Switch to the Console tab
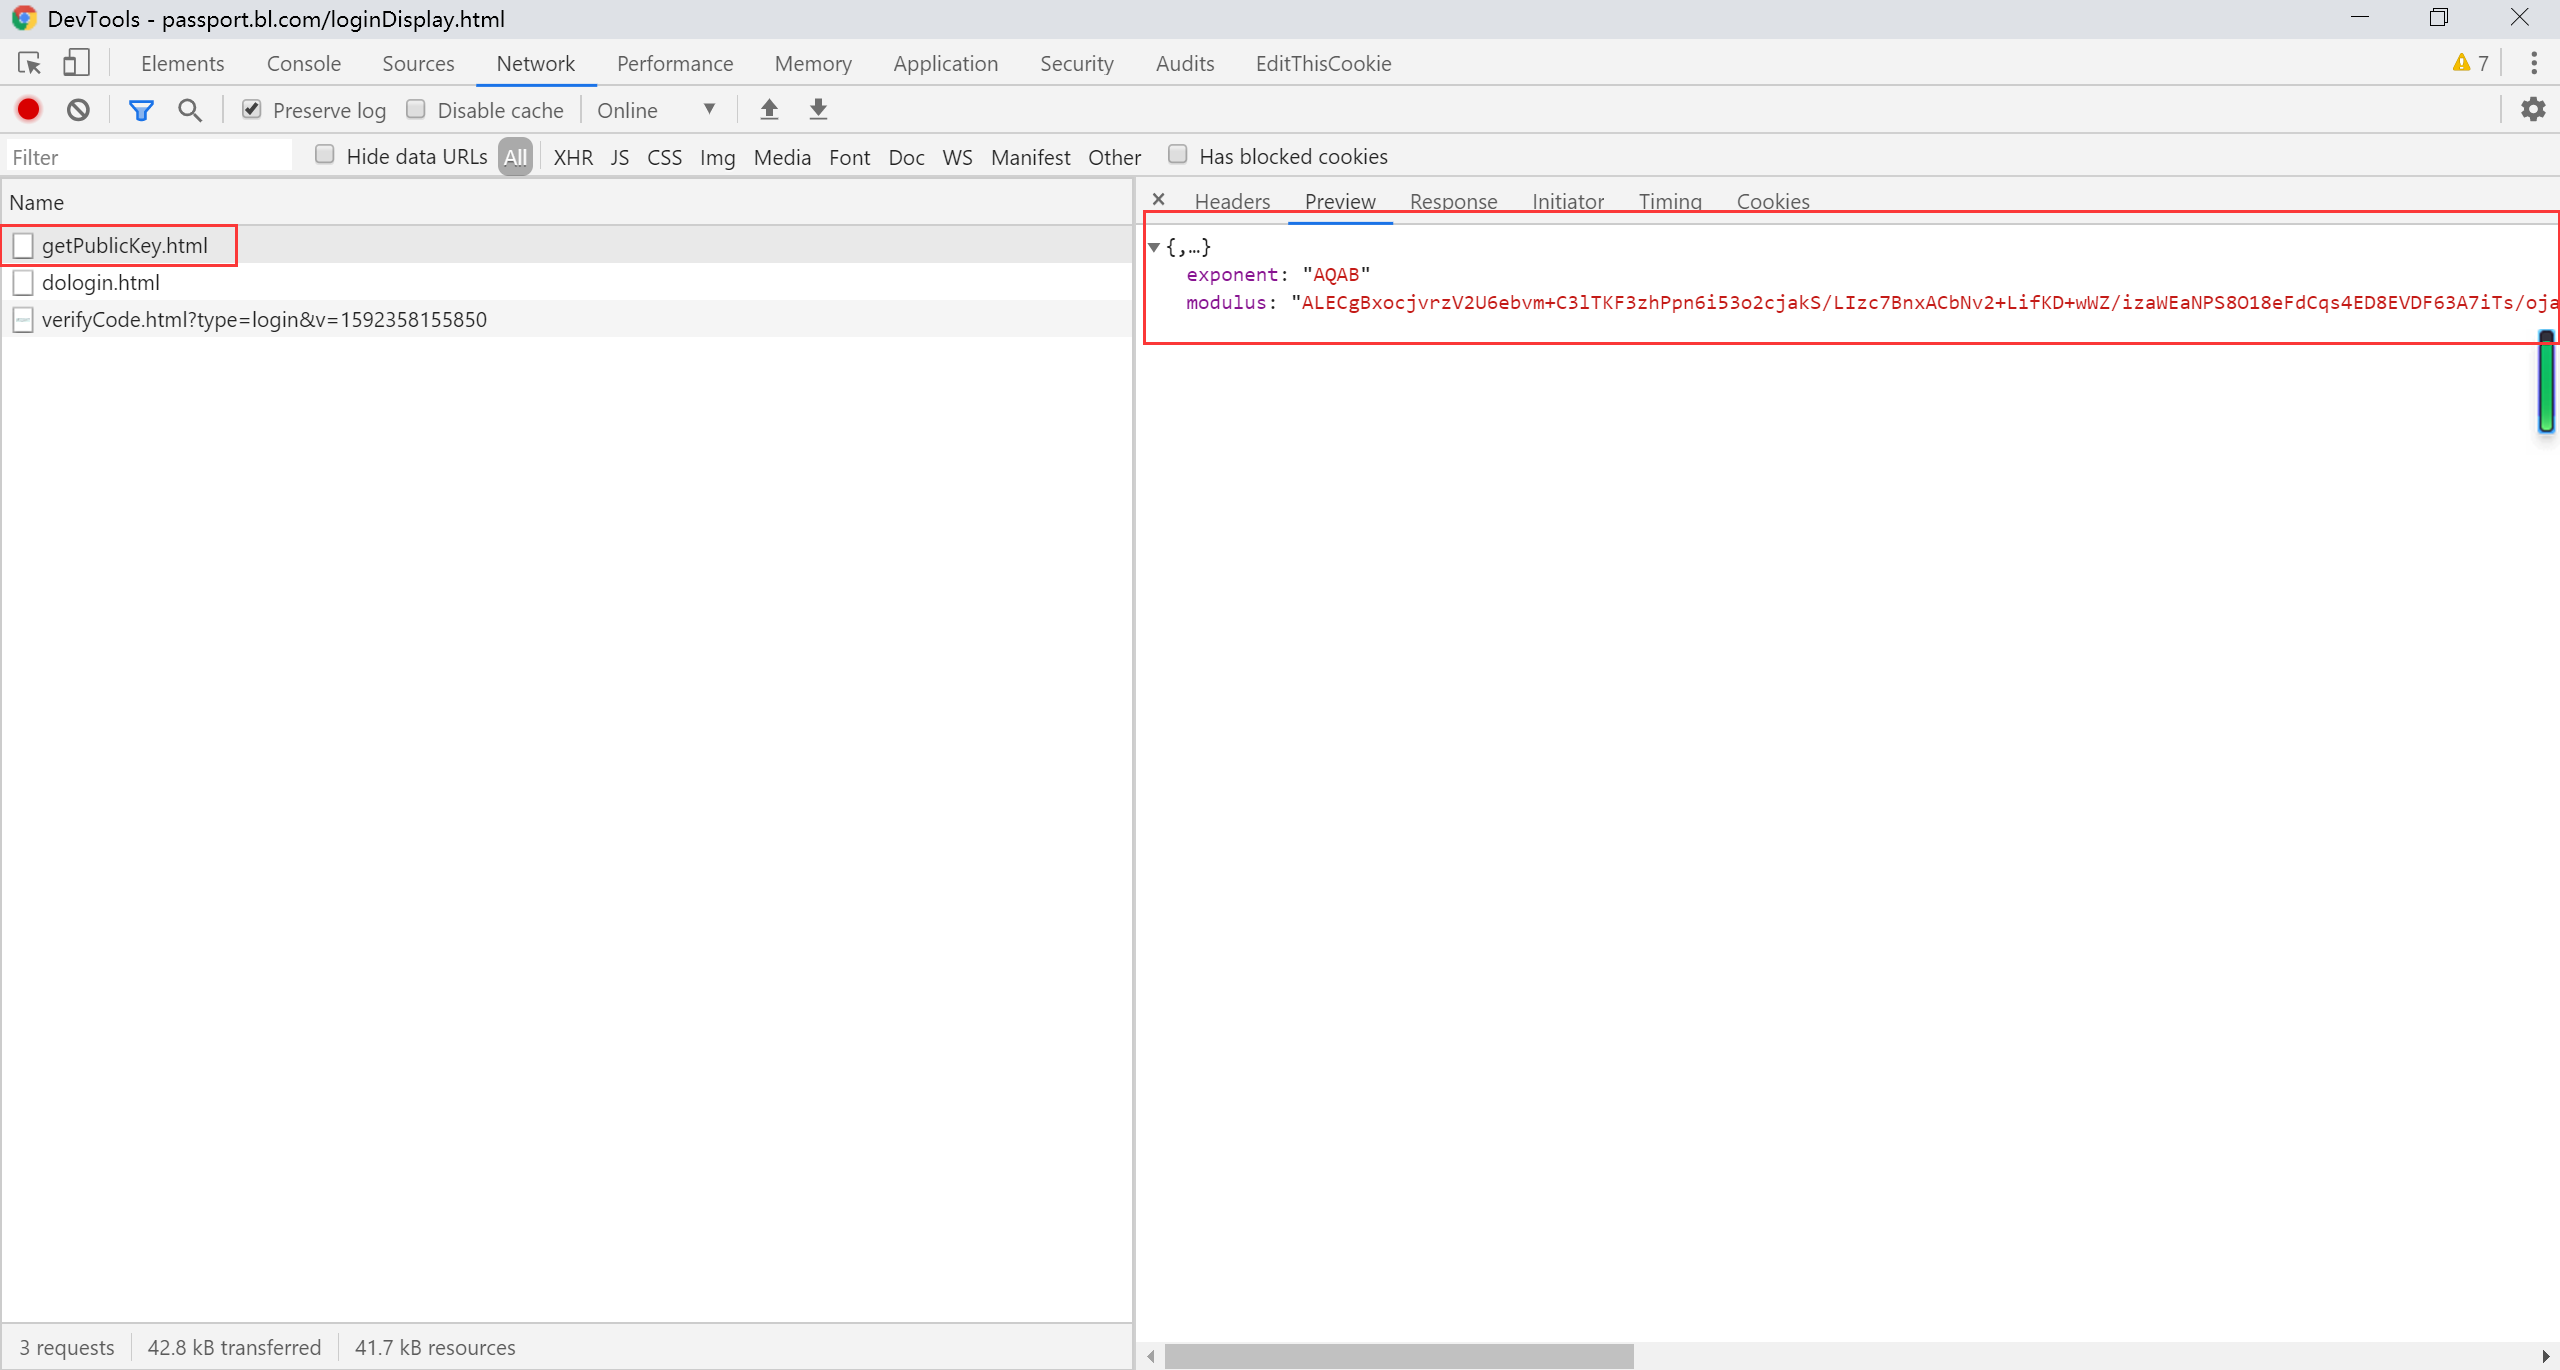The width and height of the screenshot is (2560, 1370). [x=303, y=63]
